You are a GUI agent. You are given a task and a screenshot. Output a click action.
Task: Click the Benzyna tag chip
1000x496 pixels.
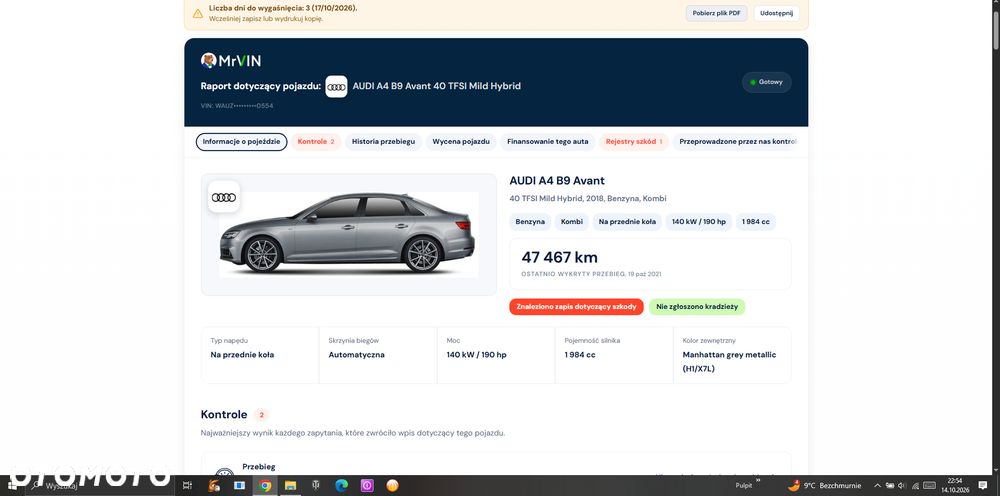(530, 222)
